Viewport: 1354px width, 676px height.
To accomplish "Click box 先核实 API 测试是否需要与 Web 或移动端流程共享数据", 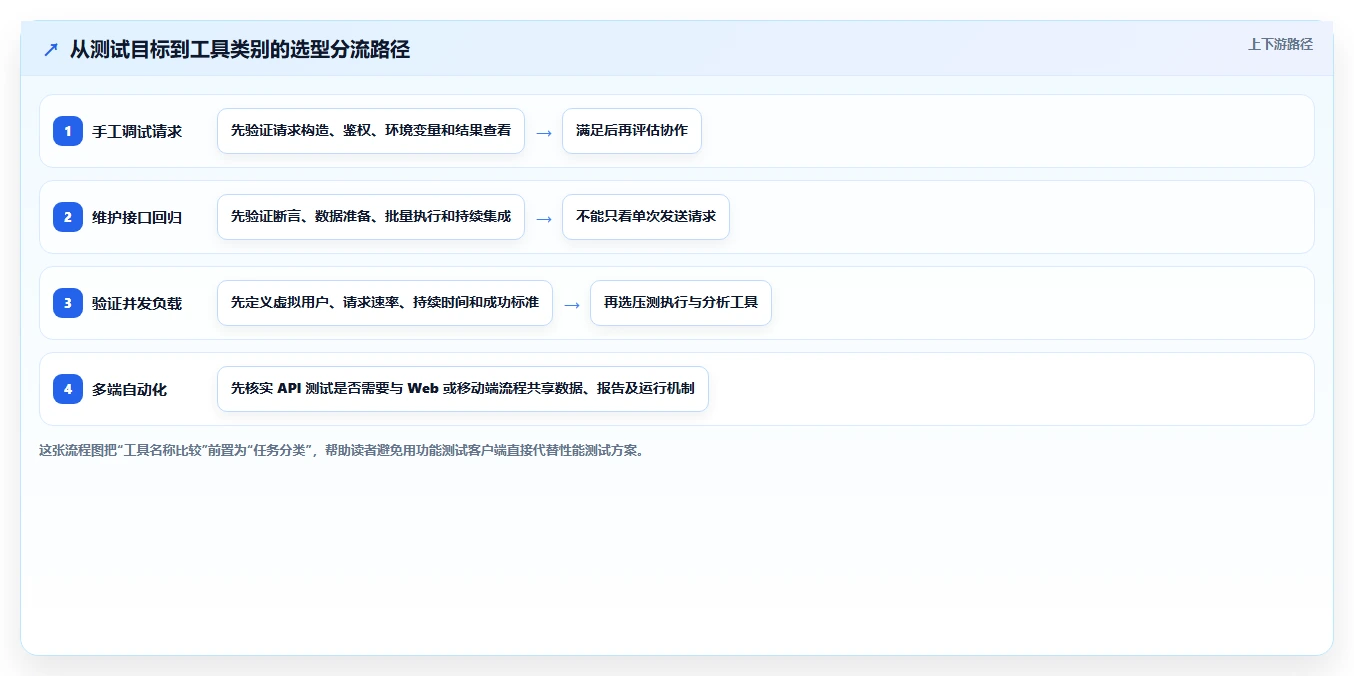I will (463, 389).
